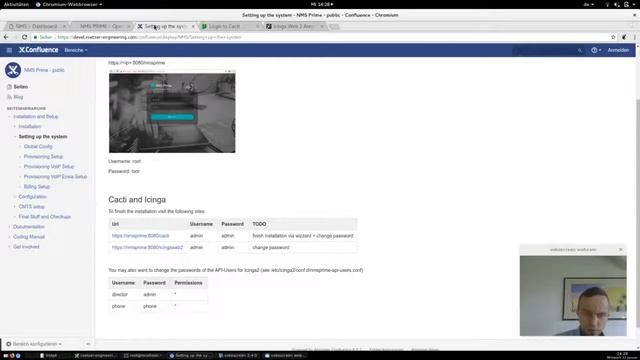Switch to Icinga Web 2 browser tab
Viewport: 640px width, 360px height.
[294, 26]
